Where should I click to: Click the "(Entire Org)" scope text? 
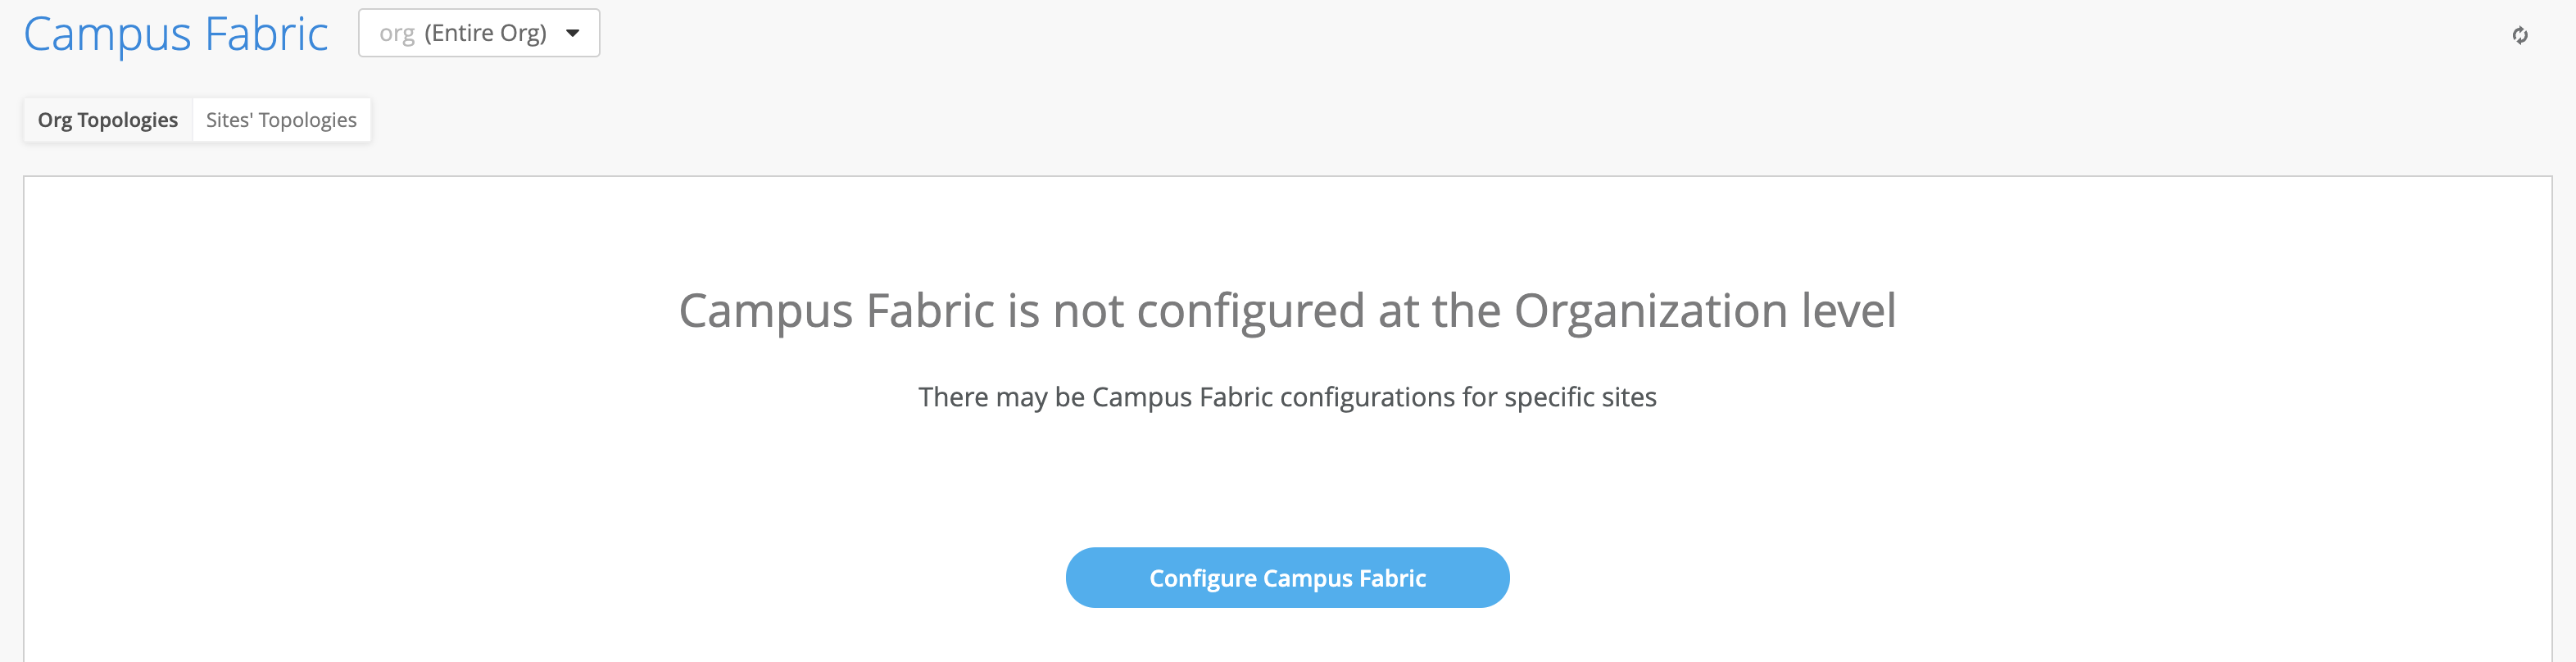pos(485,33)
